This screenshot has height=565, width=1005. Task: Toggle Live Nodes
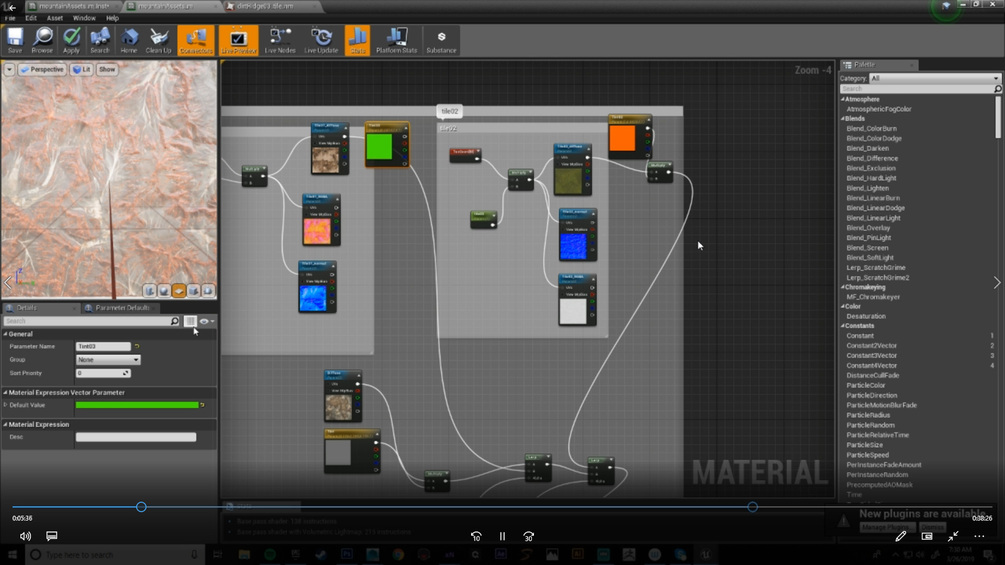tap(280, 40)
